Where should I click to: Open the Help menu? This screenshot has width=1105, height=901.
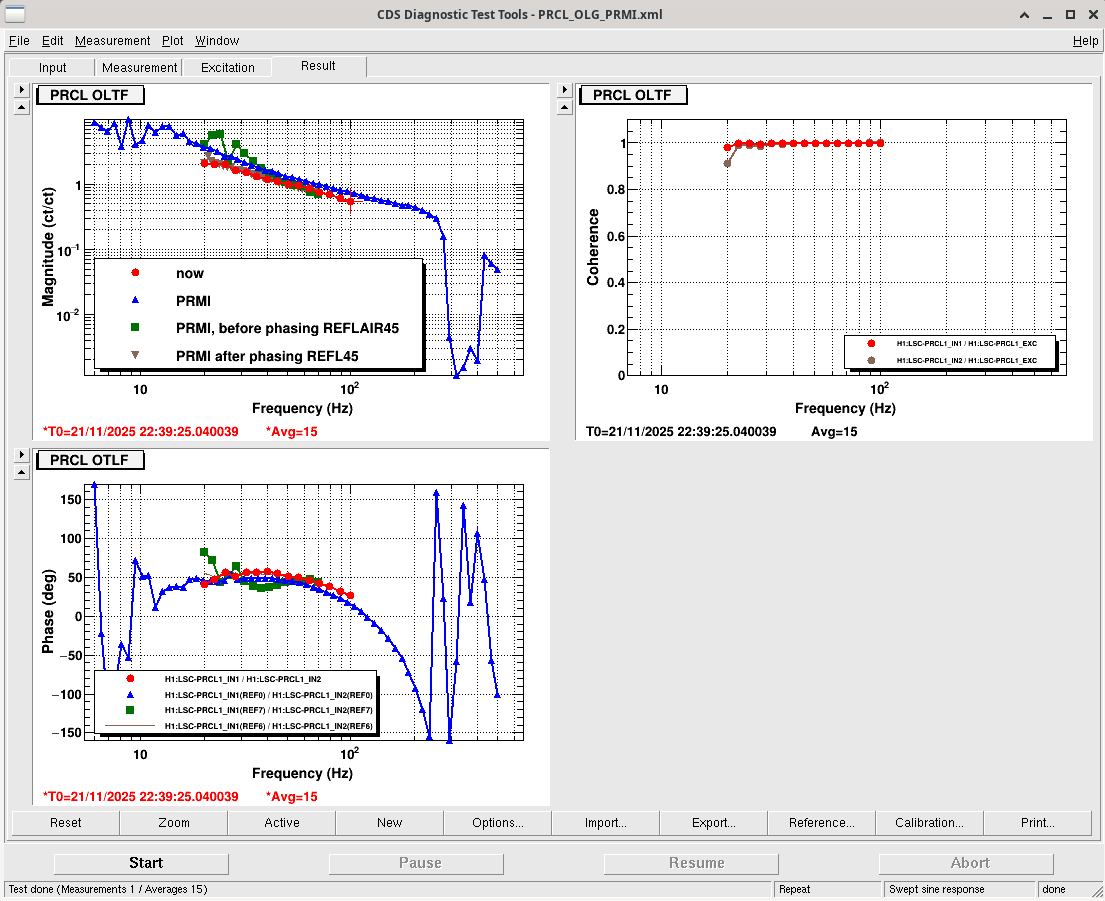[1085, 41]
